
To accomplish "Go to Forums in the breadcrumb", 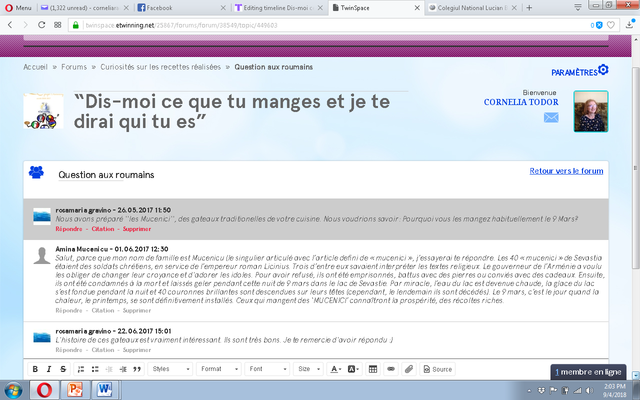I will click(74, 67).
